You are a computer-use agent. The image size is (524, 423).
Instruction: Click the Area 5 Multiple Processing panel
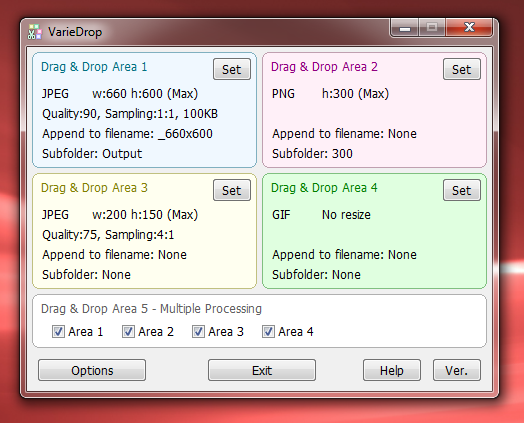tap(259, 321)
